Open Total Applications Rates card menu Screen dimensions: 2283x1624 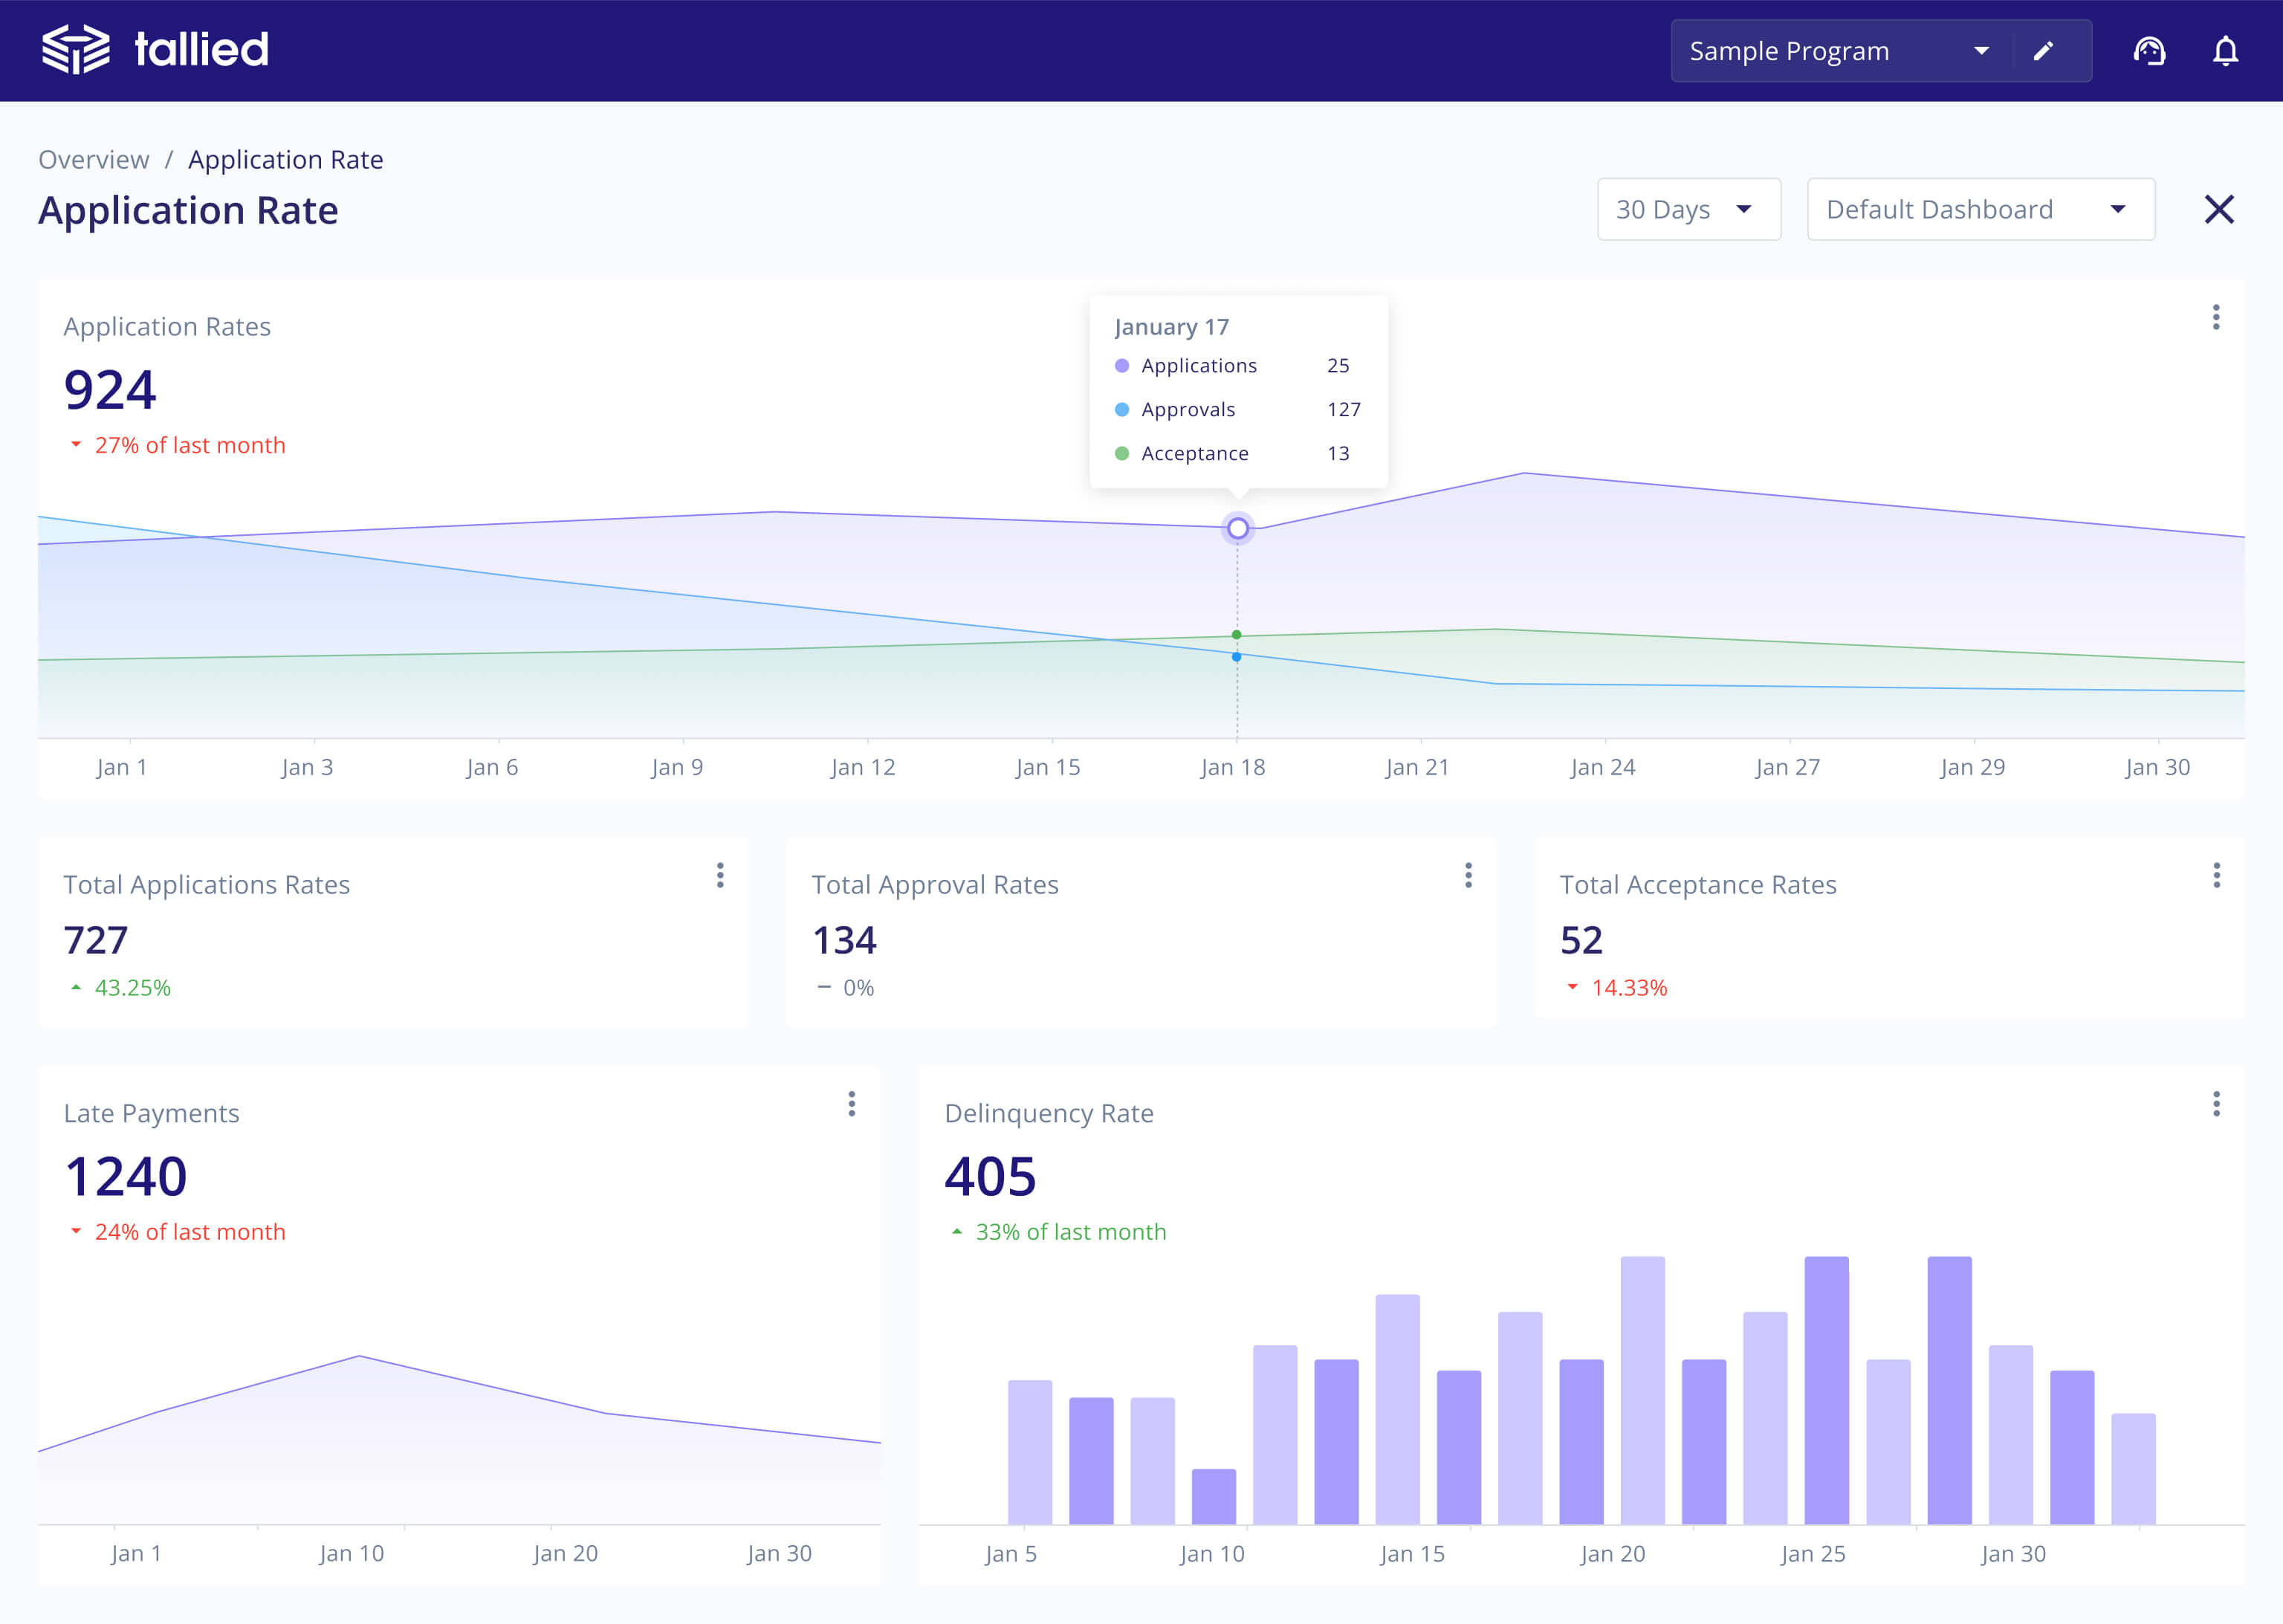tap(720, 875)
